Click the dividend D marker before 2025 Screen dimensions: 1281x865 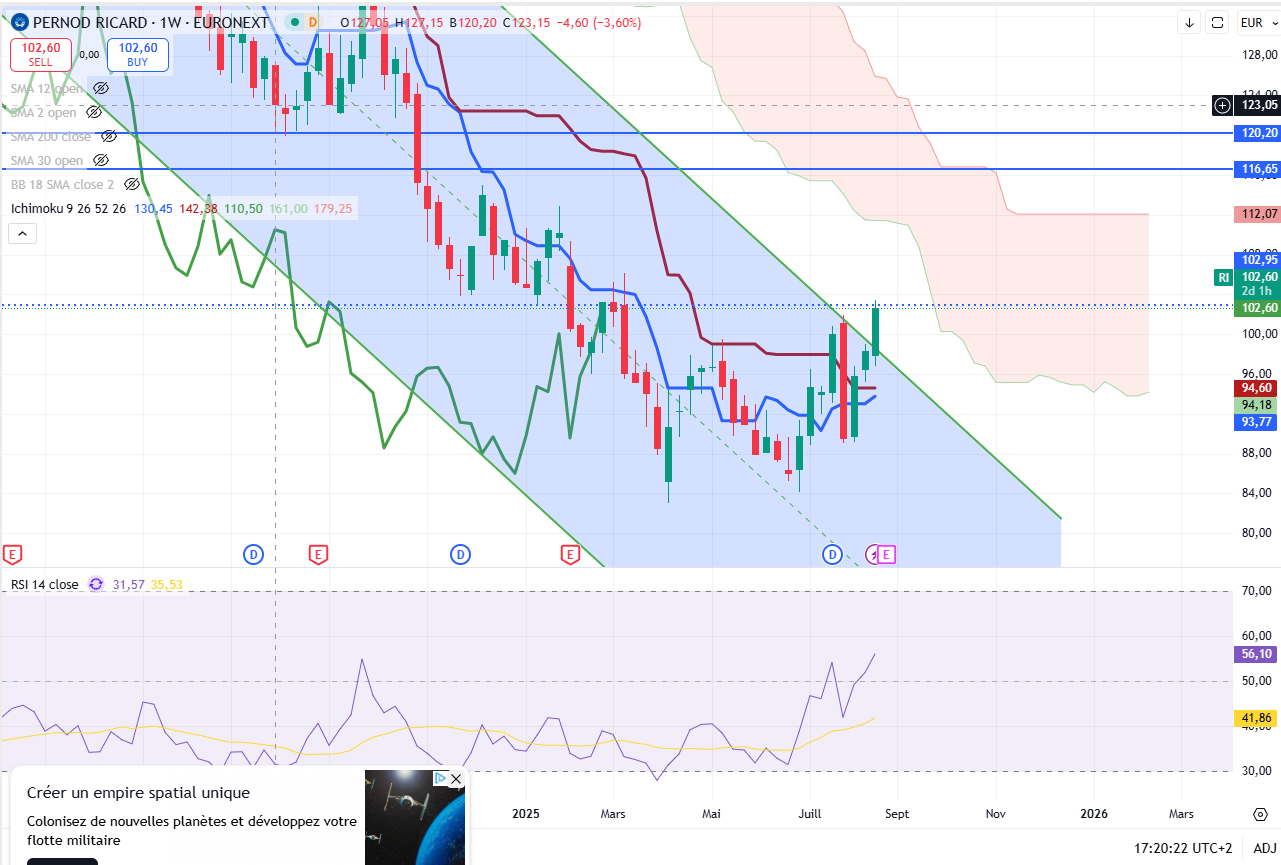tap(460, 553)
